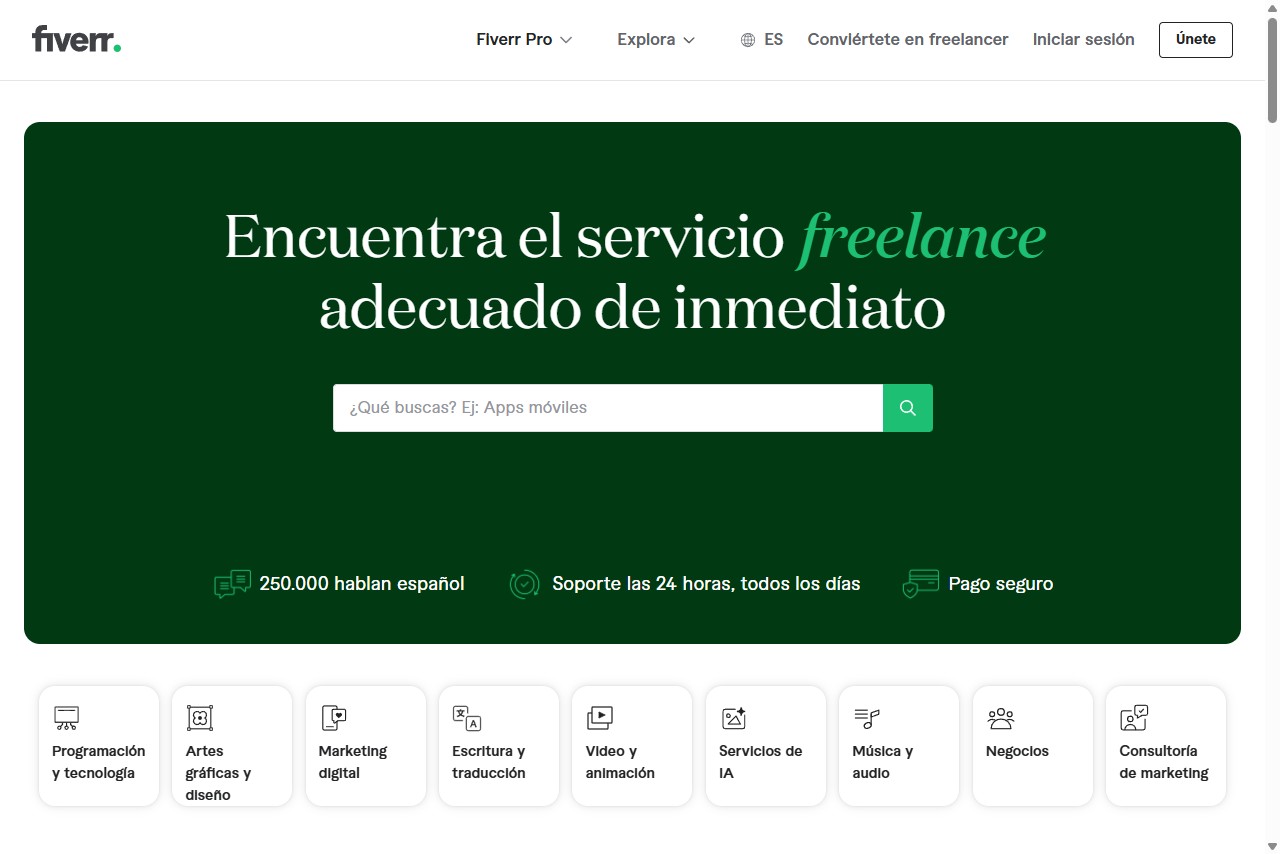Select the Marketing digital category label
The width and height of the screenshot is (1280, 854).
(x=353, y=762)
